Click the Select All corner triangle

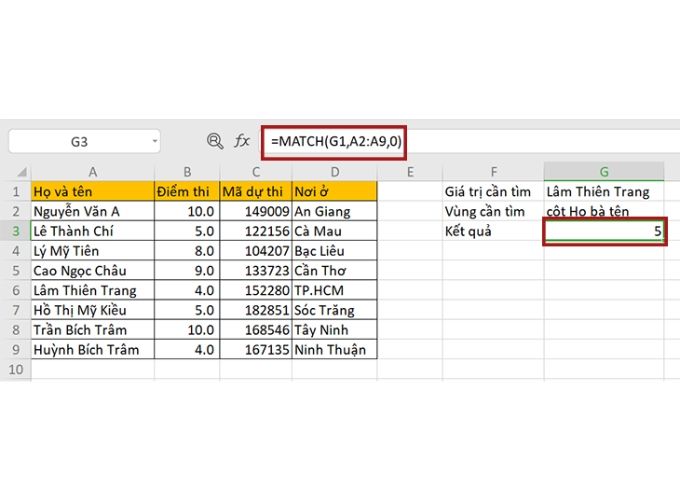coord(18,172)
